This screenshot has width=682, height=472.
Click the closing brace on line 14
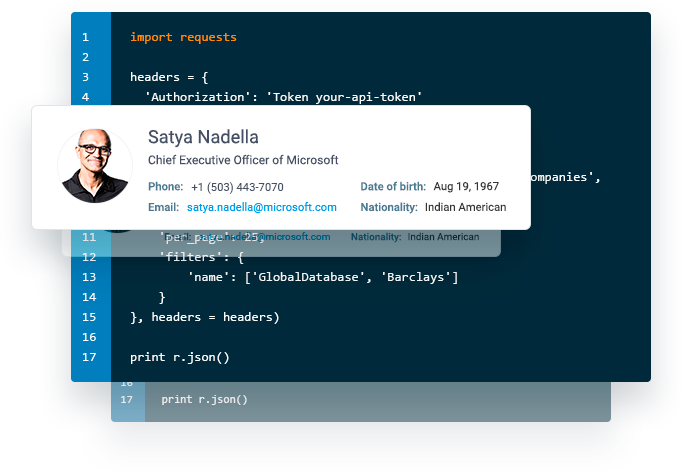(x=162, y=297)
